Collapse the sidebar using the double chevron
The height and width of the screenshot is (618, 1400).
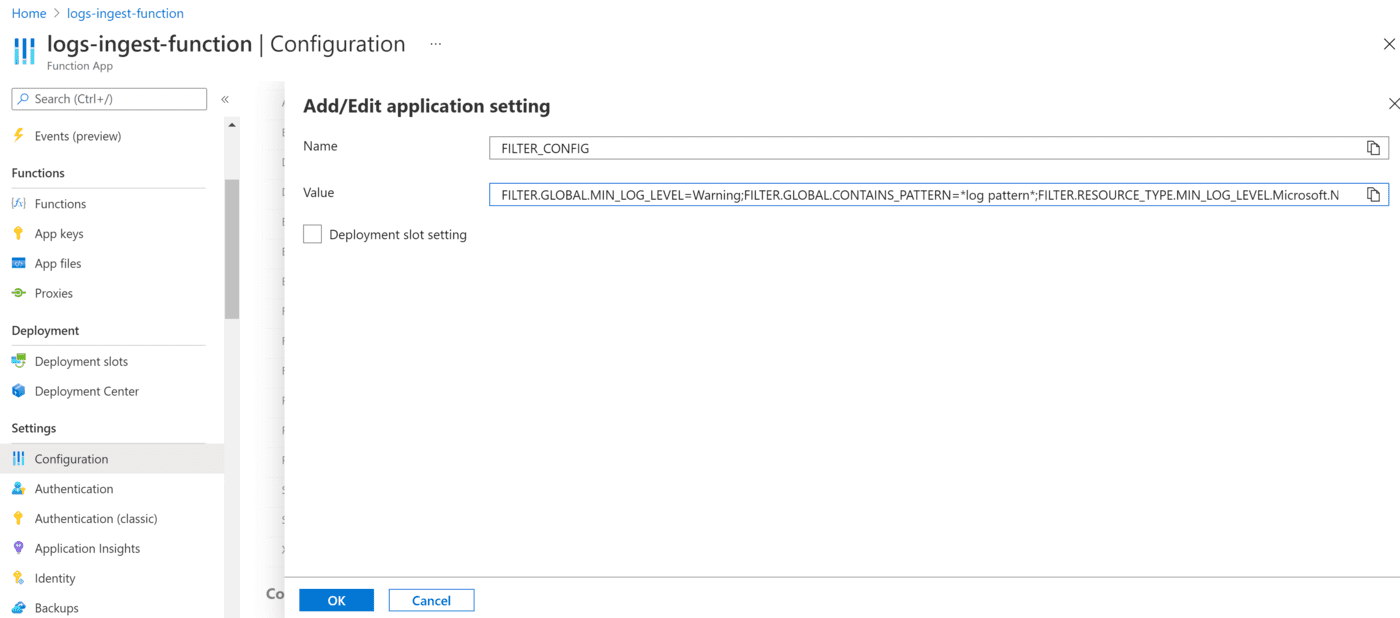click(225, 99)
